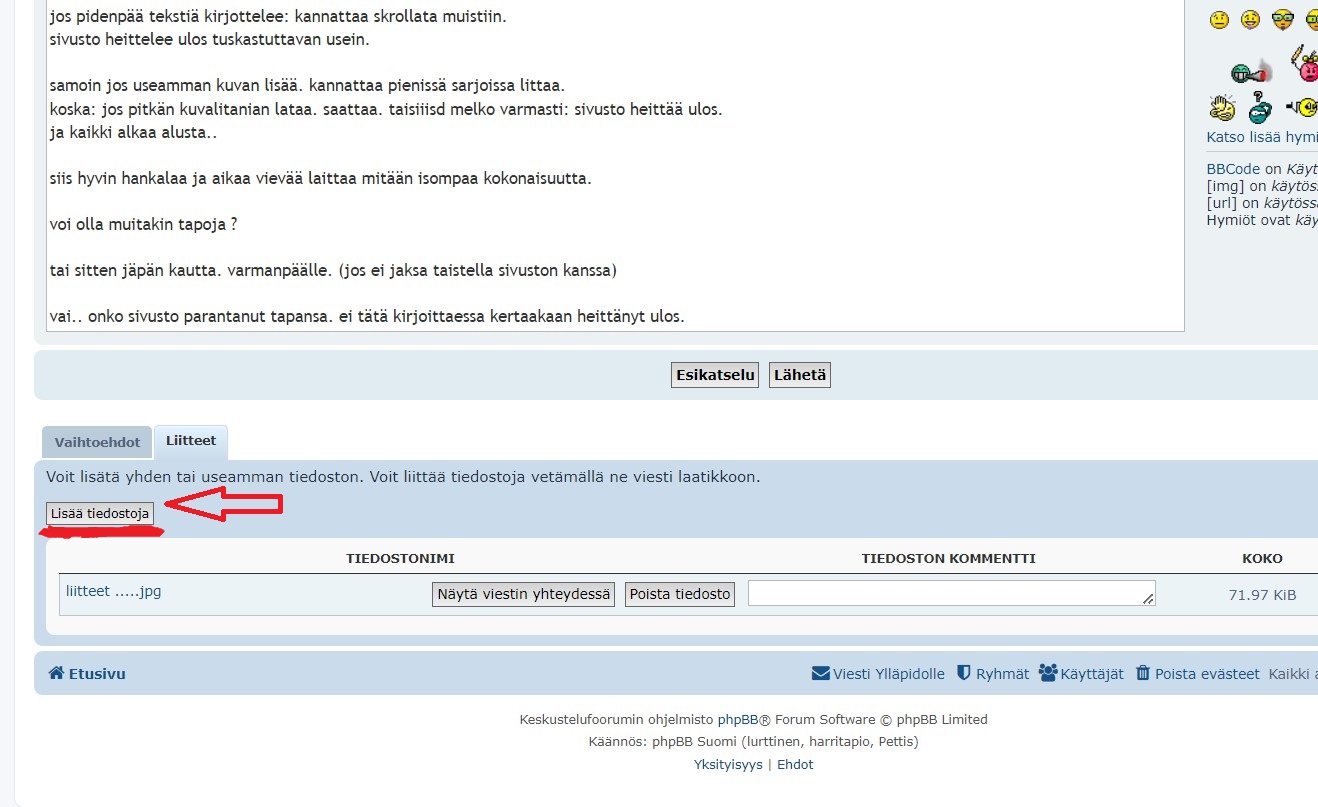The width and height of the screenshot is (1318, 807).
Task: Remove attachment with Poista tiedosto
Action: (x=680, y=594)
